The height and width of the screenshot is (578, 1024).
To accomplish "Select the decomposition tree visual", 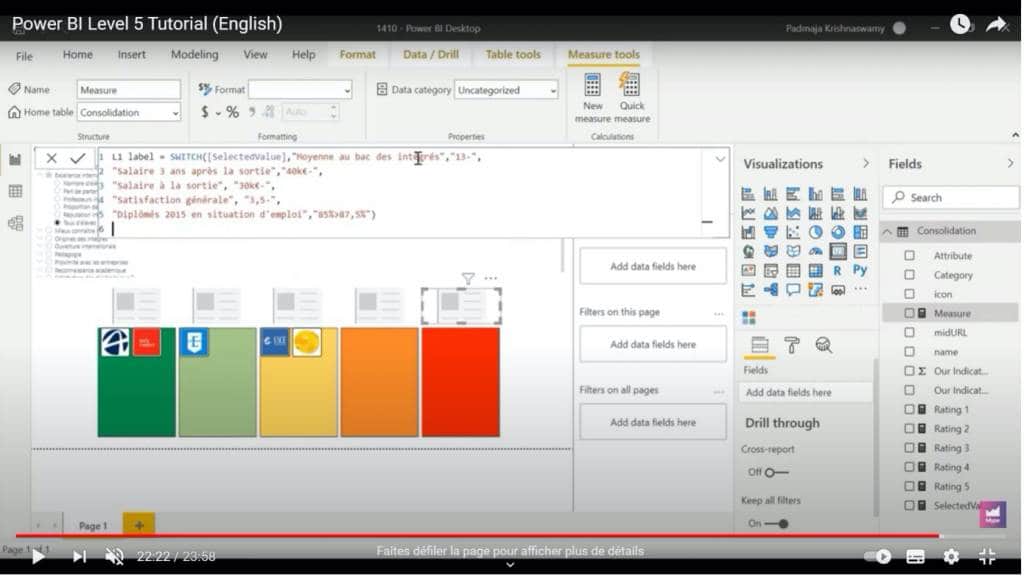I will pyautogui.click(x=771, y=289).
